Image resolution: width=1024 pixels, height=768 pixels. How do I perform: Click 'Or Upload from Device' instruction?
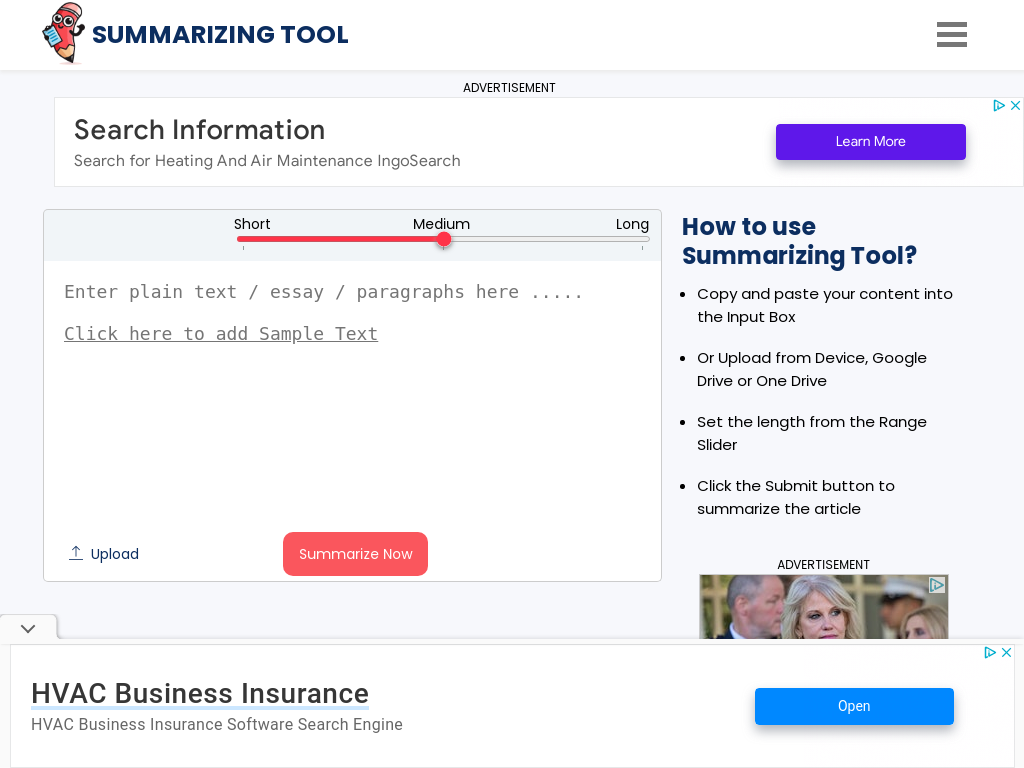click(812, 369)
